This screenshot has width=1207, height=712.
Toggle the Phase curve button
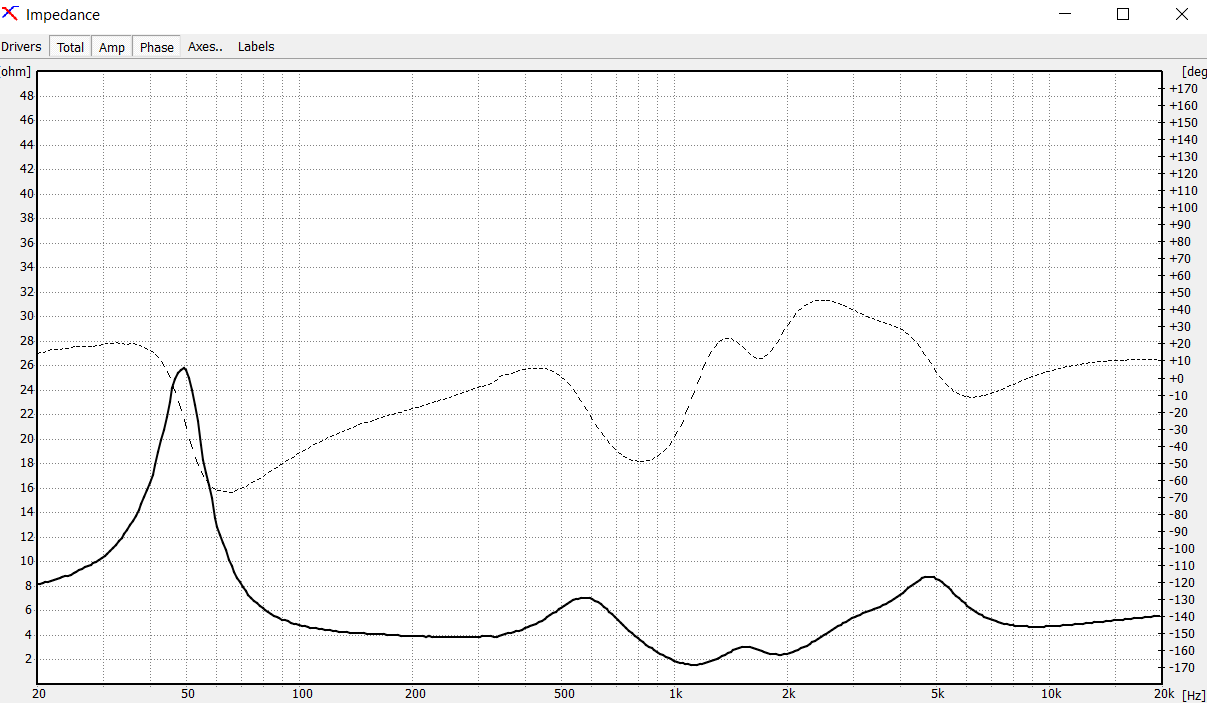[x=156, y=47]
